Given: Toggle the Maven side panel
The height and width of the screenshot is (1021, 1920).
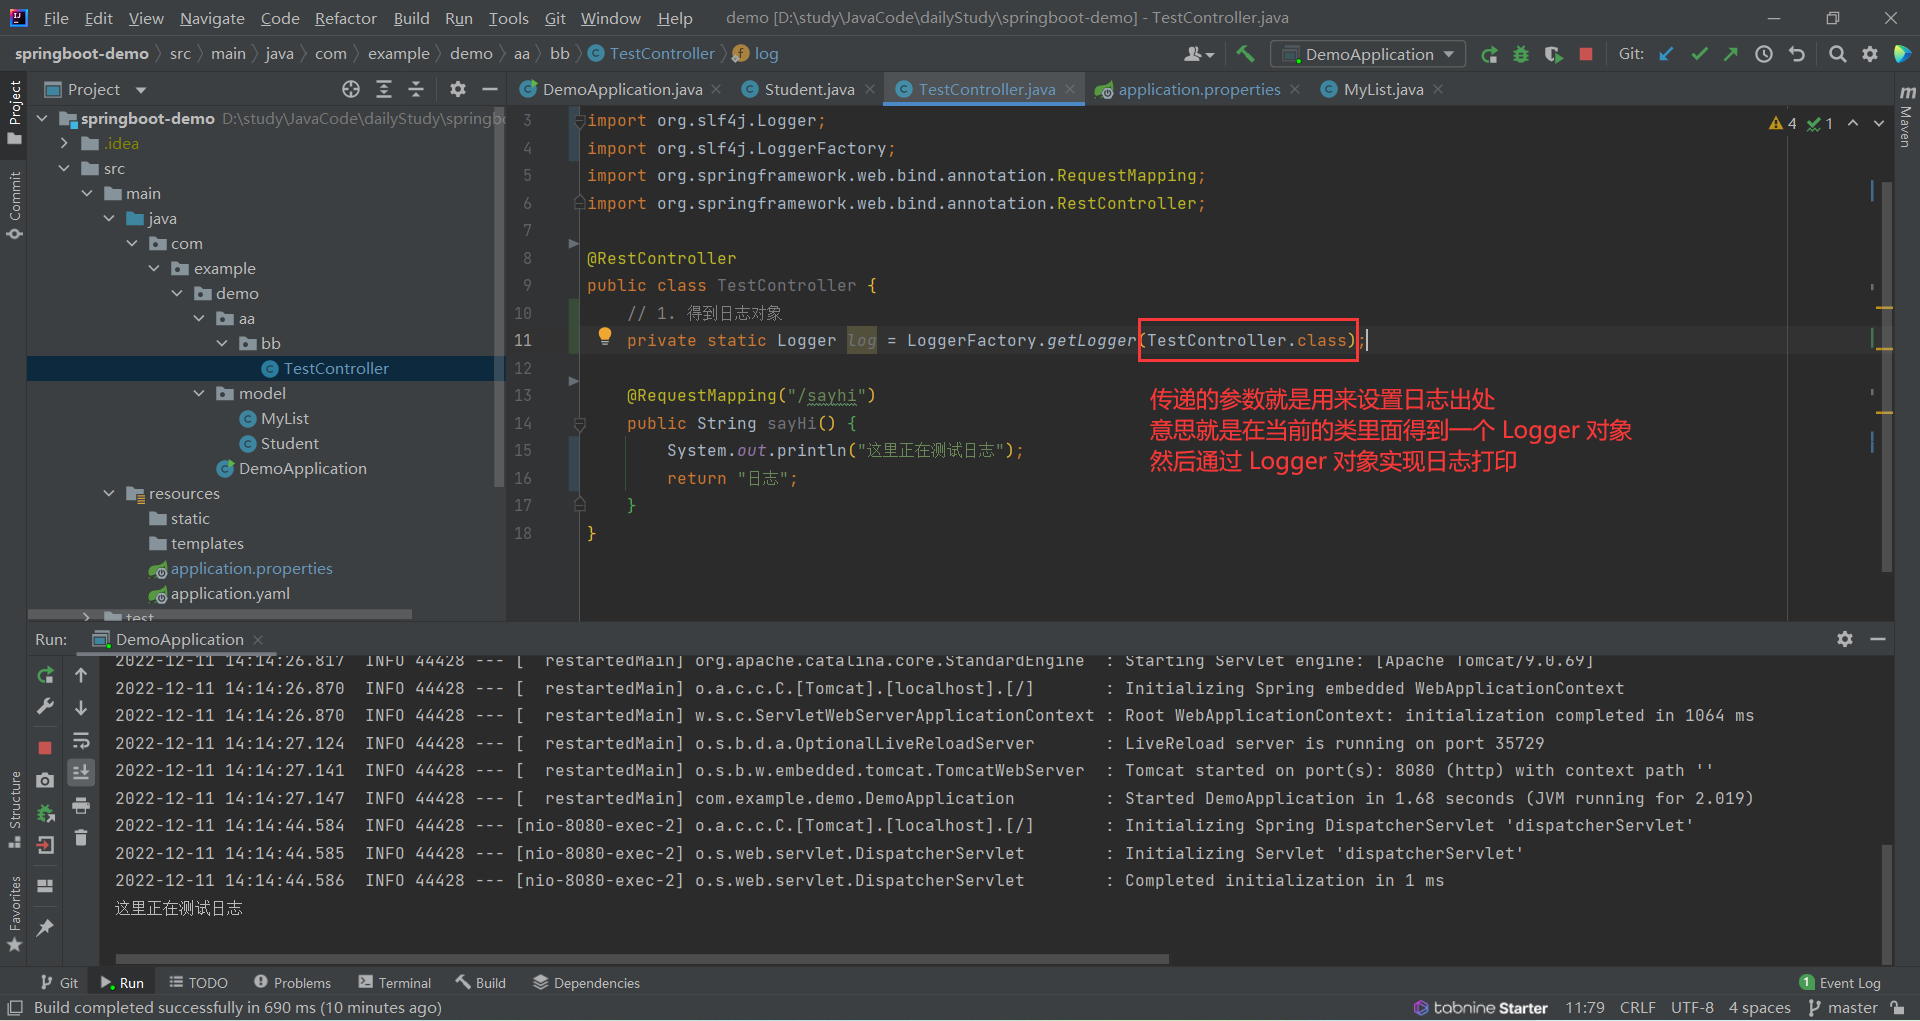Looking at the screenshot, I should click(x=1906, y=118).
